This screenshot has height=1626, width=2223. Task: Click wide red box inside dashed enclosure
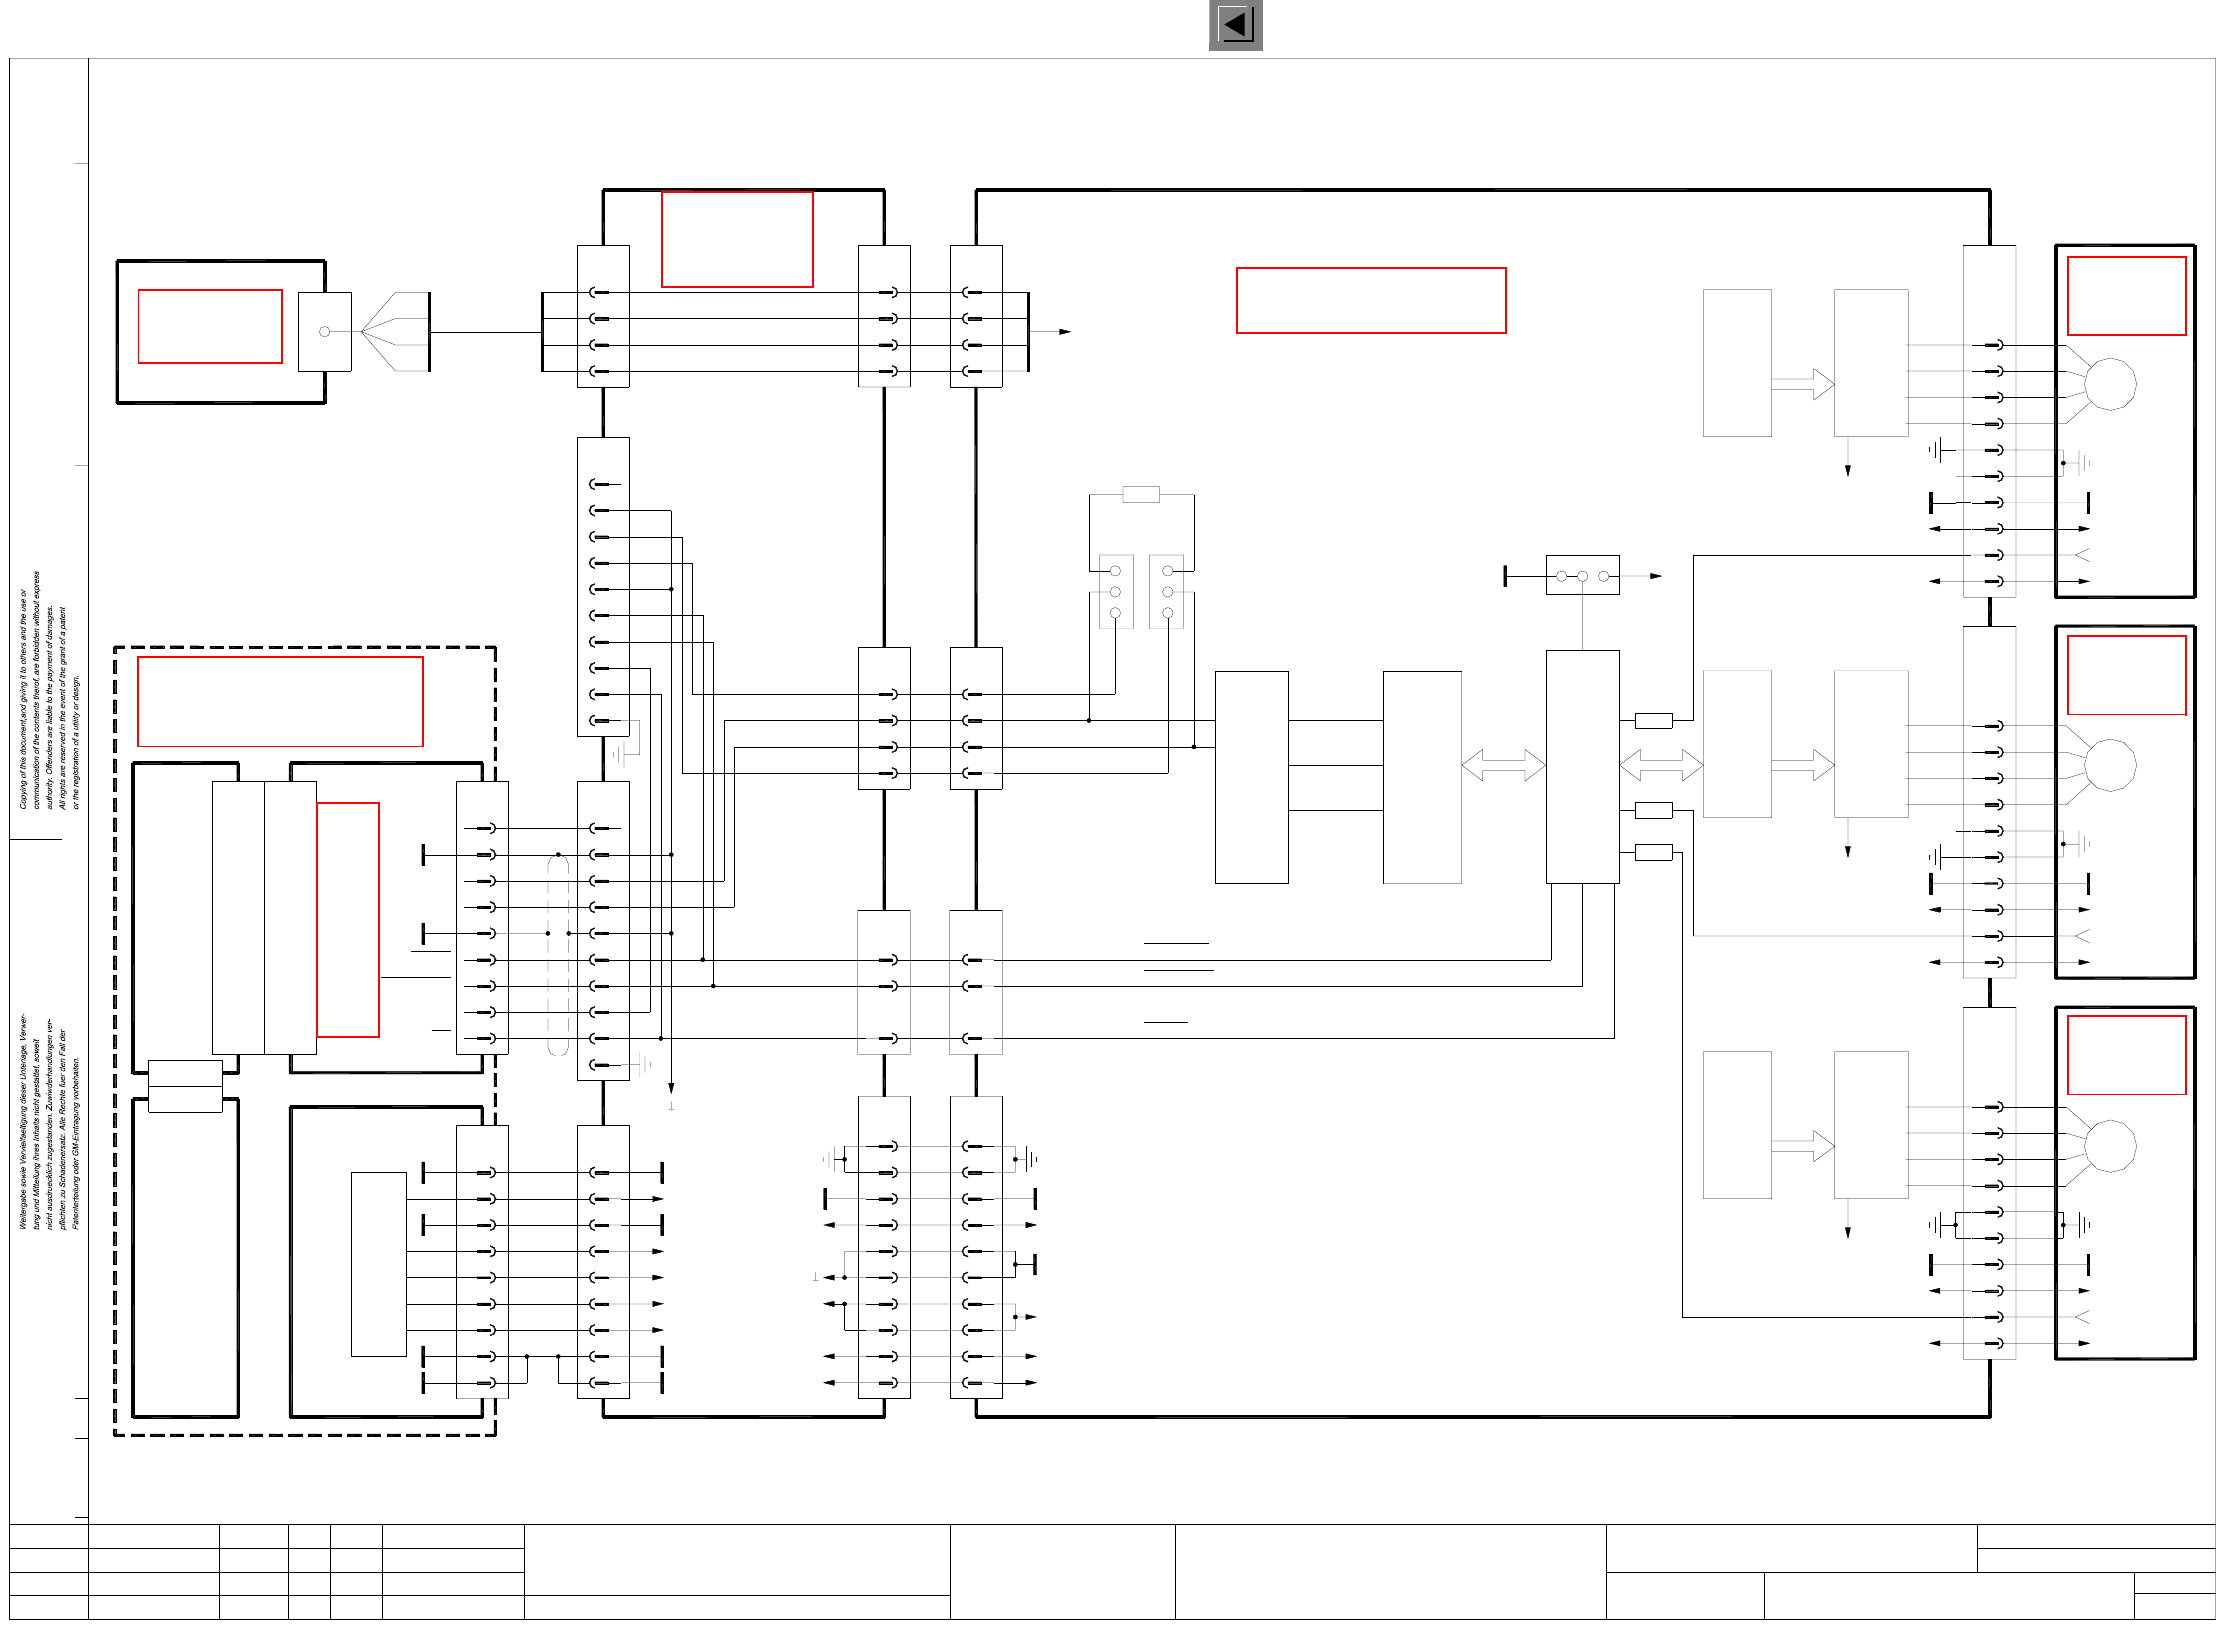point(280,701)
